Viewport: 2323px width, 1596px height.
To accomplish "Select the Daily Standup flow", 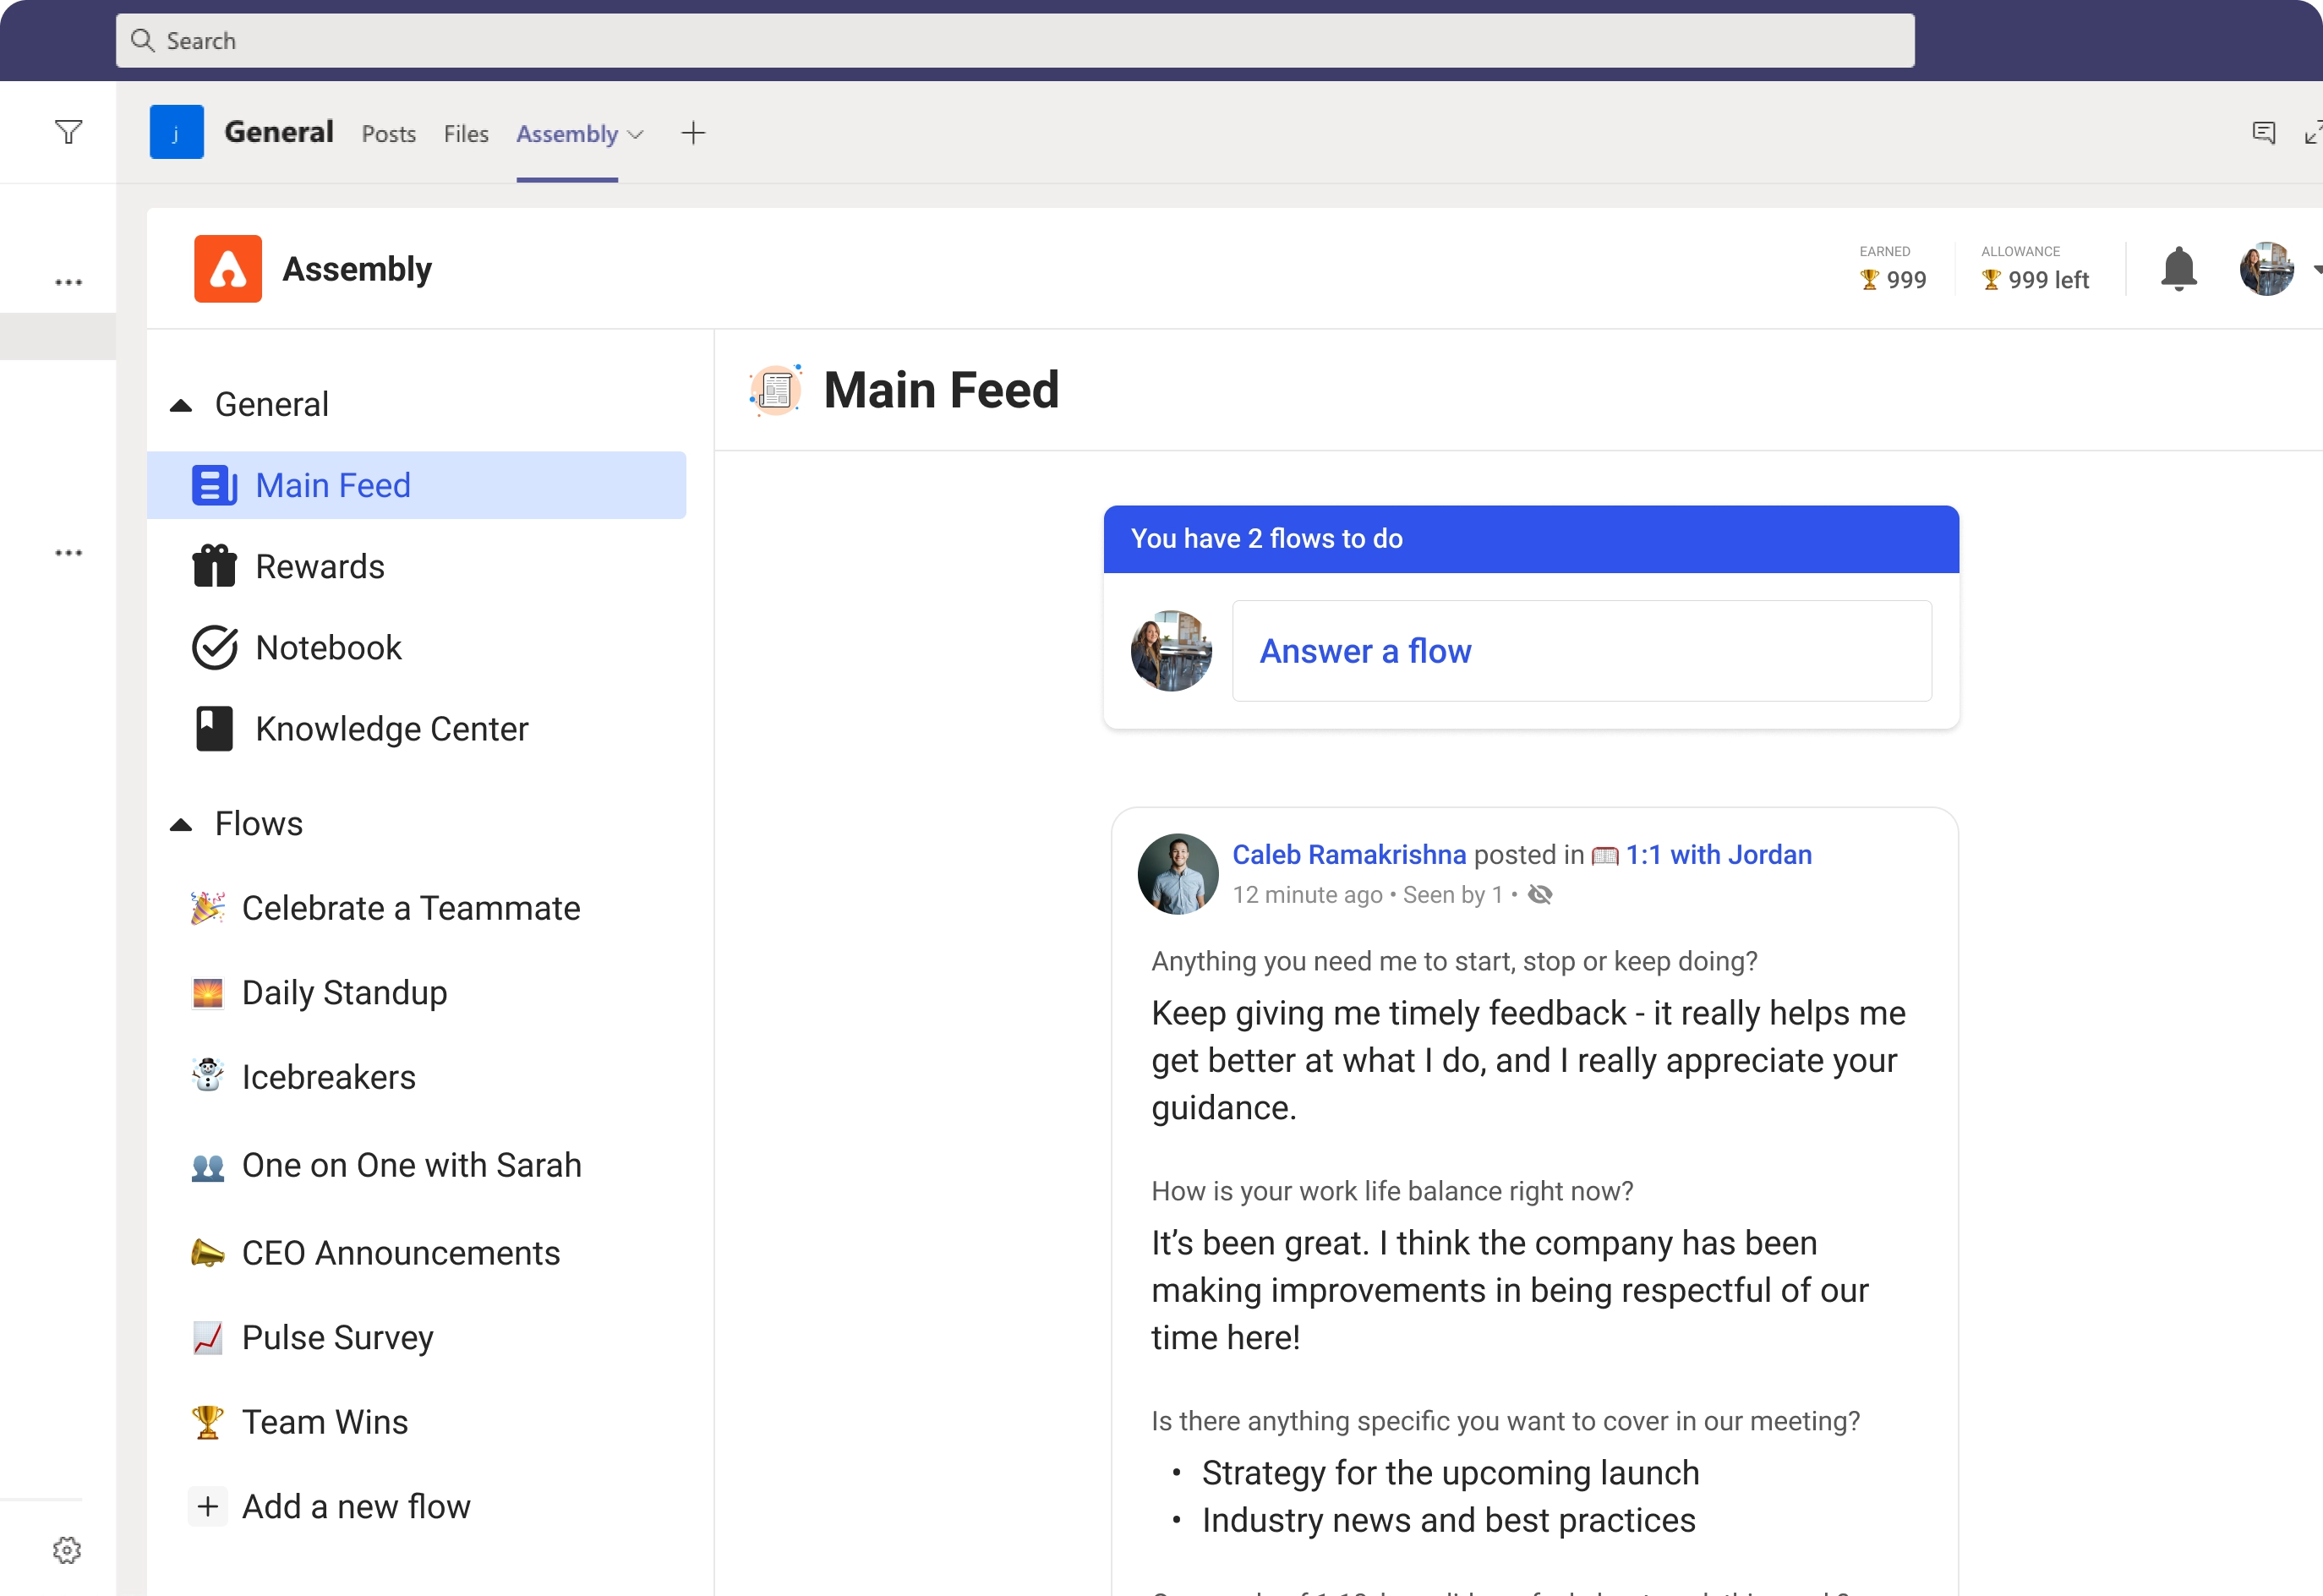I will [344, 991].
